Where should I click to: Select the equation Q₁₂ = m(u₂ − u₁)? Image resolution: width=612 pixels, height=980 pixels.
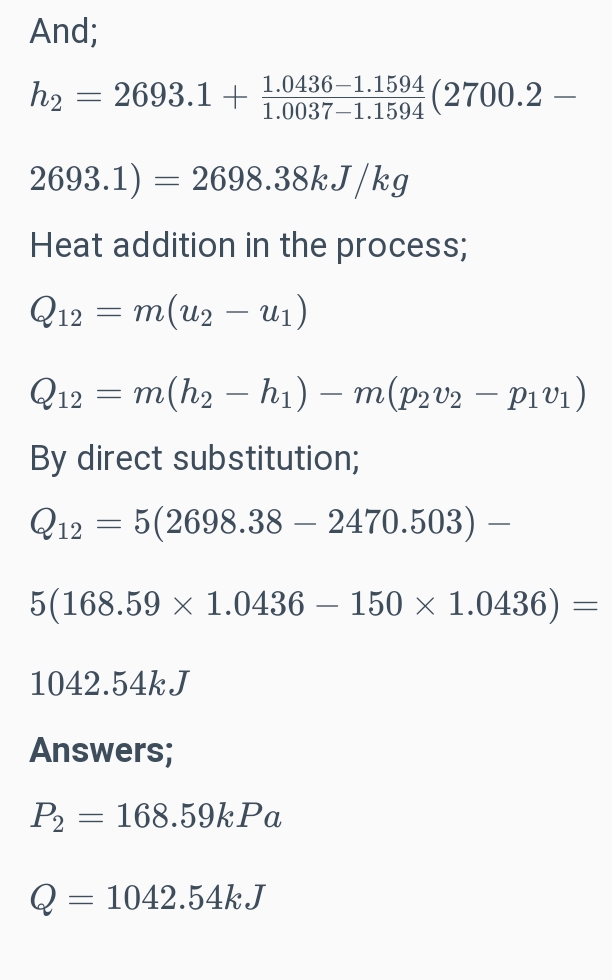coord(168,312)
